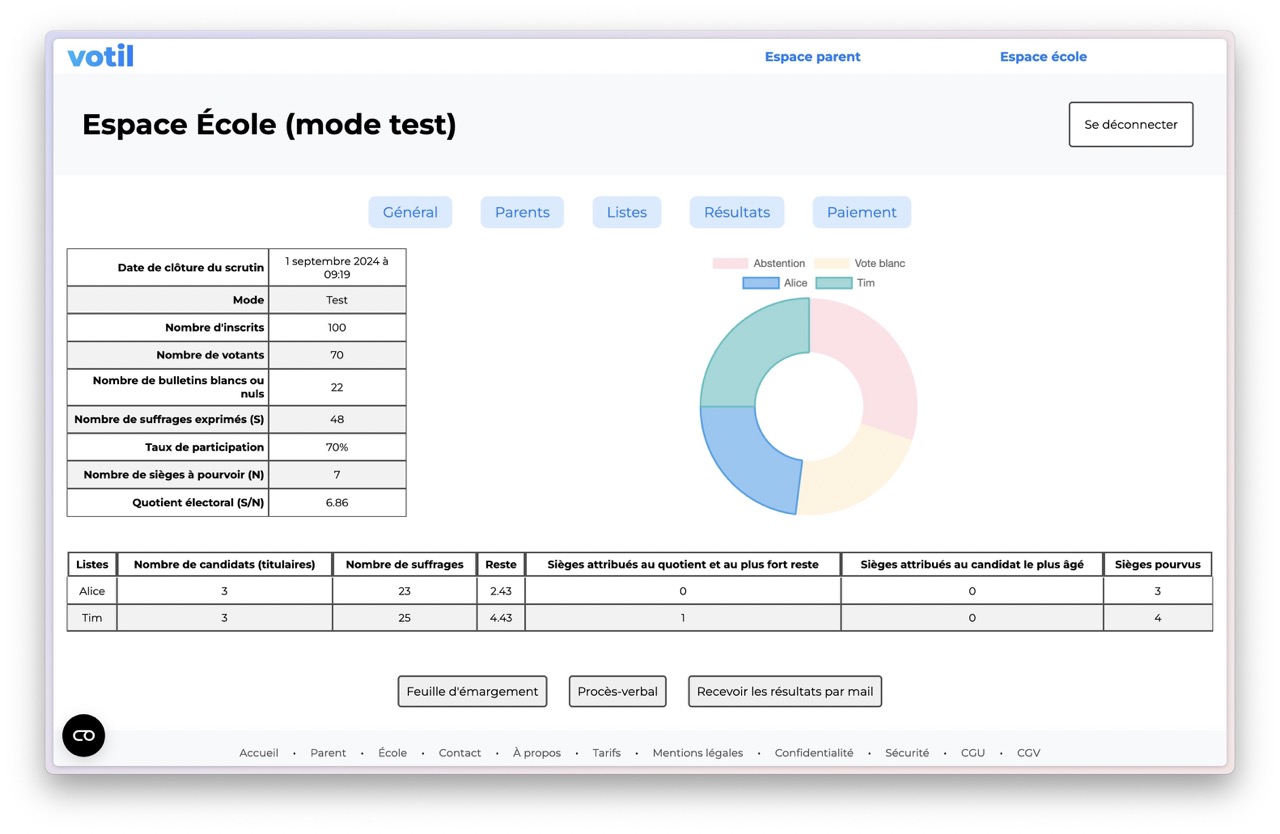Download the Feuille d'émargement
Image resolution: width=1280 pixels, height=834 pixels.
(472, 691)
